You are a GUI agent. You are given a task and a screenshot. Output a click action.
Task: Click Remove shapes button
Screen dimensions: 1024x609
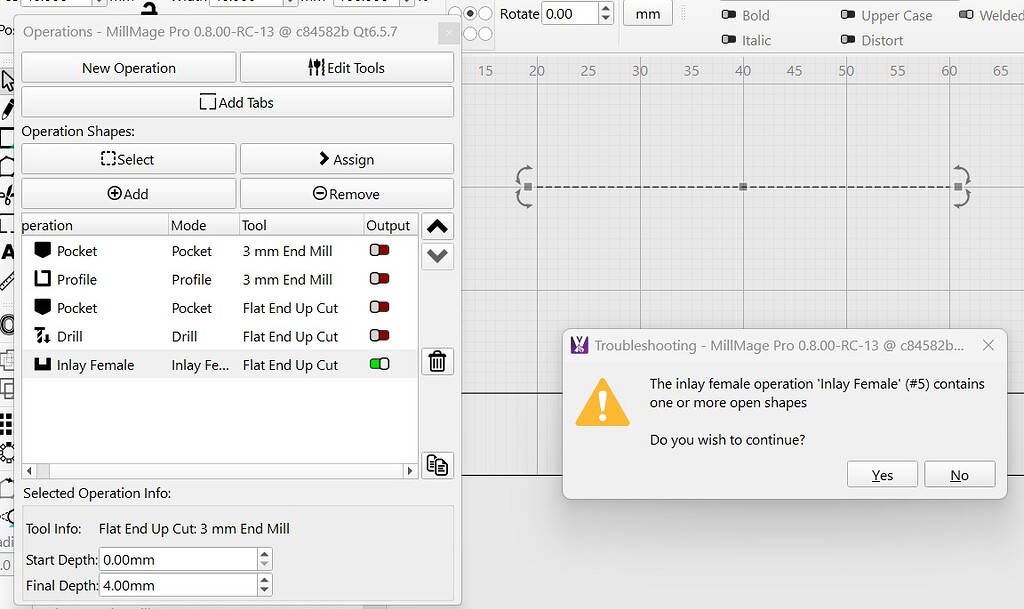[347, 194]
